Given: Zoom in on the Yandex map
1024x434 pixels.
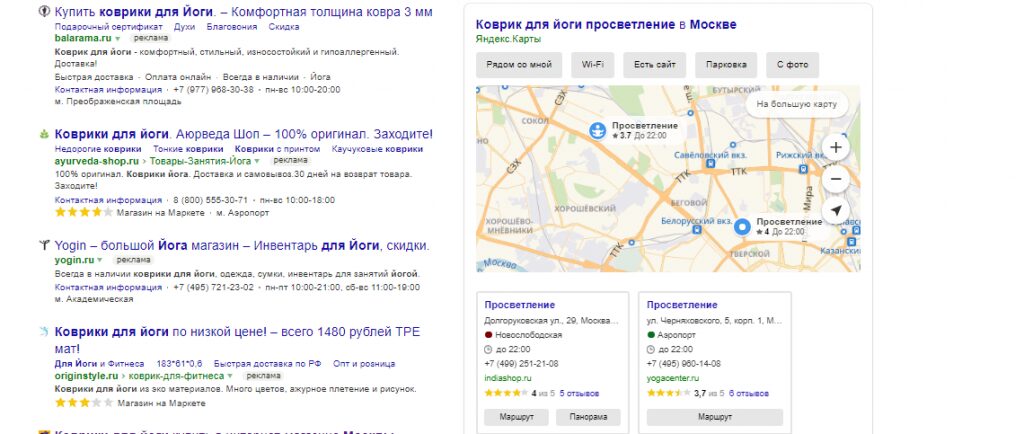Looking at the screenshot, I should tap(836, 147).
